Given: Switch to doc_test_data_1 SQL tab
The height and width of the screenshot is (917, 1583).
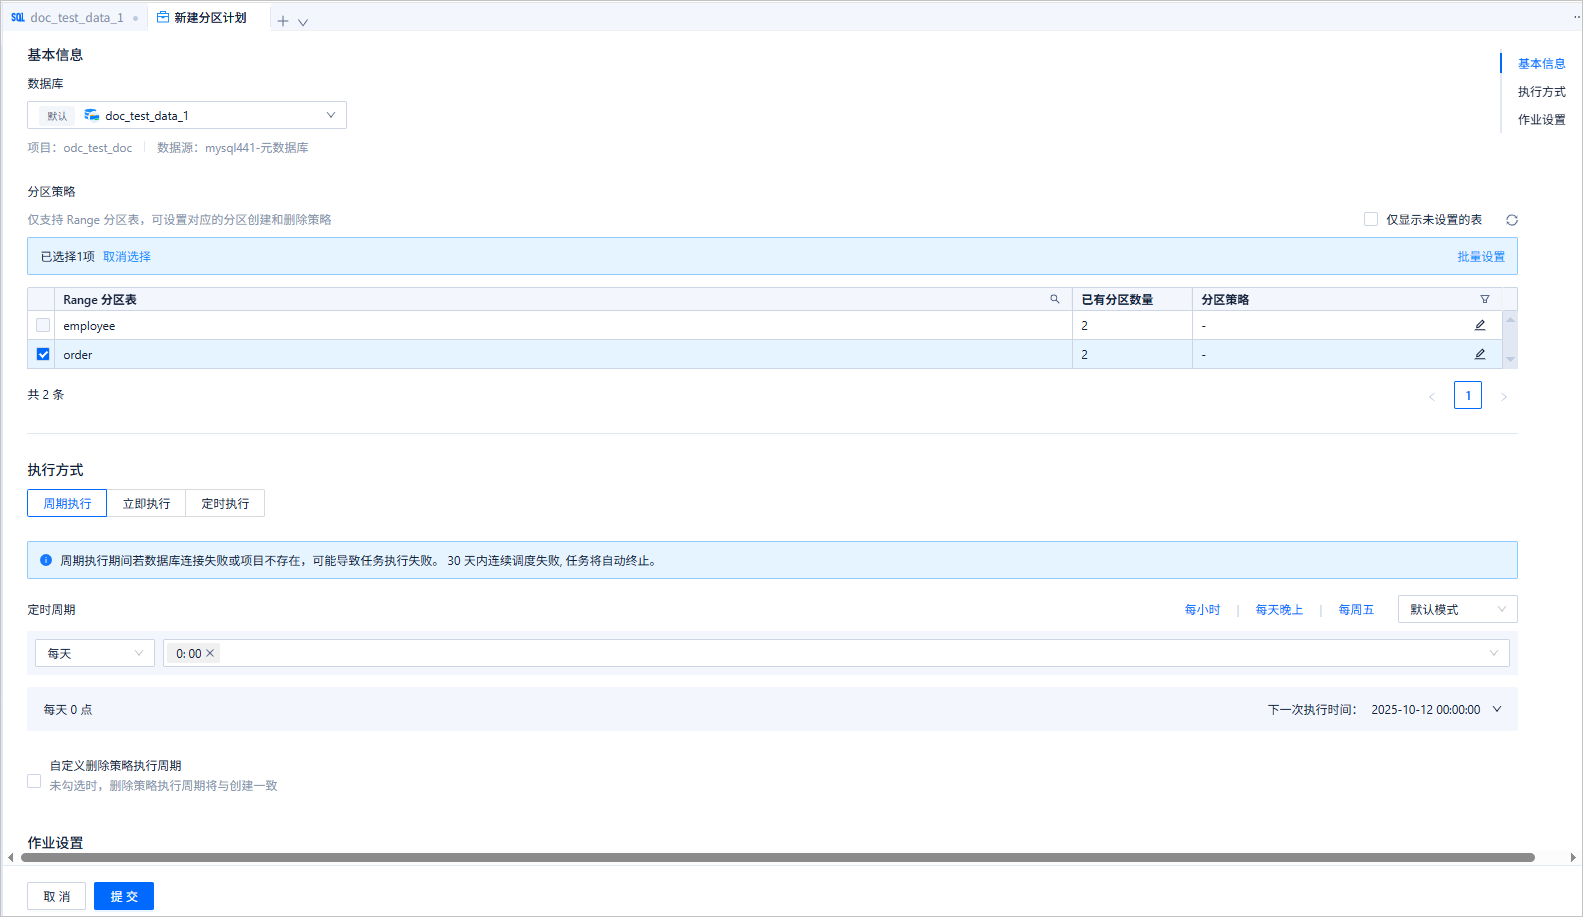Looking at the screenshot, I should (x=75, y=17).
